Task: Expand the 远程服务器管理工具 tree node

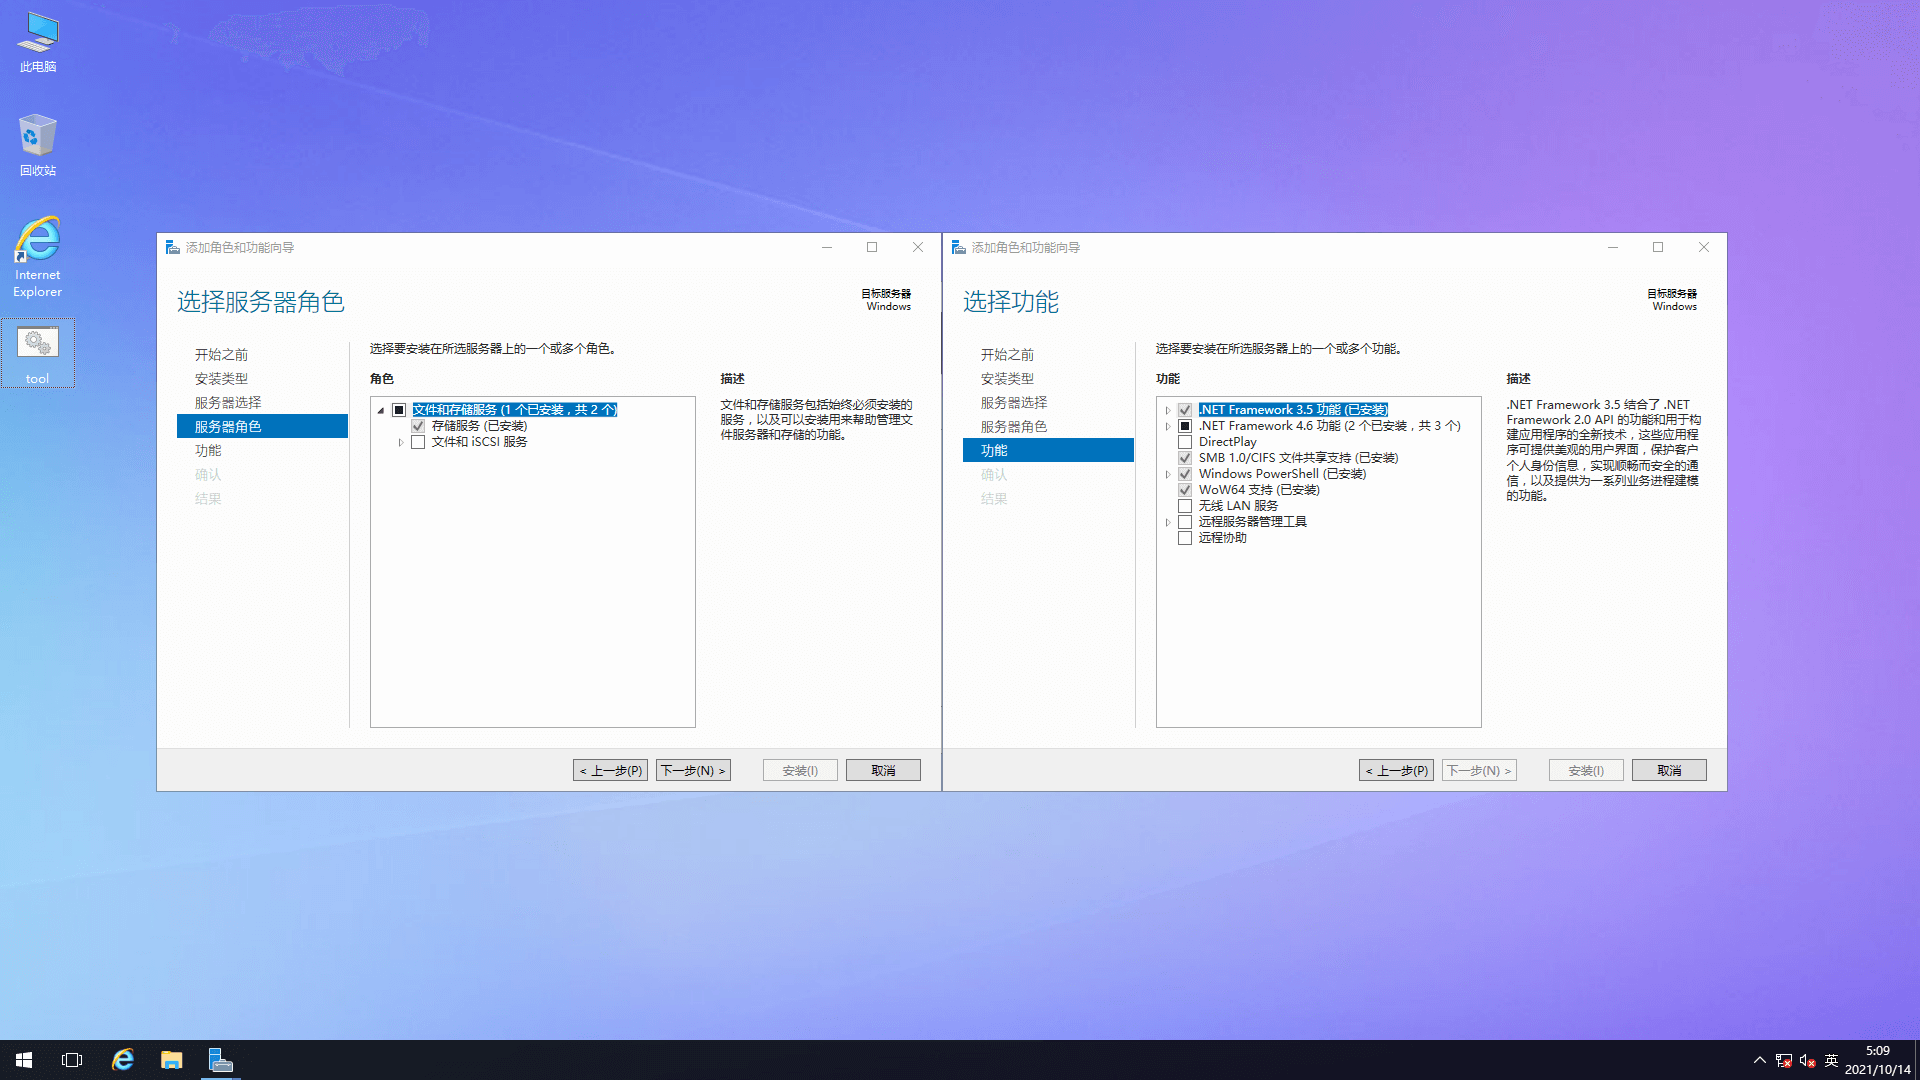Action: 1167,522
